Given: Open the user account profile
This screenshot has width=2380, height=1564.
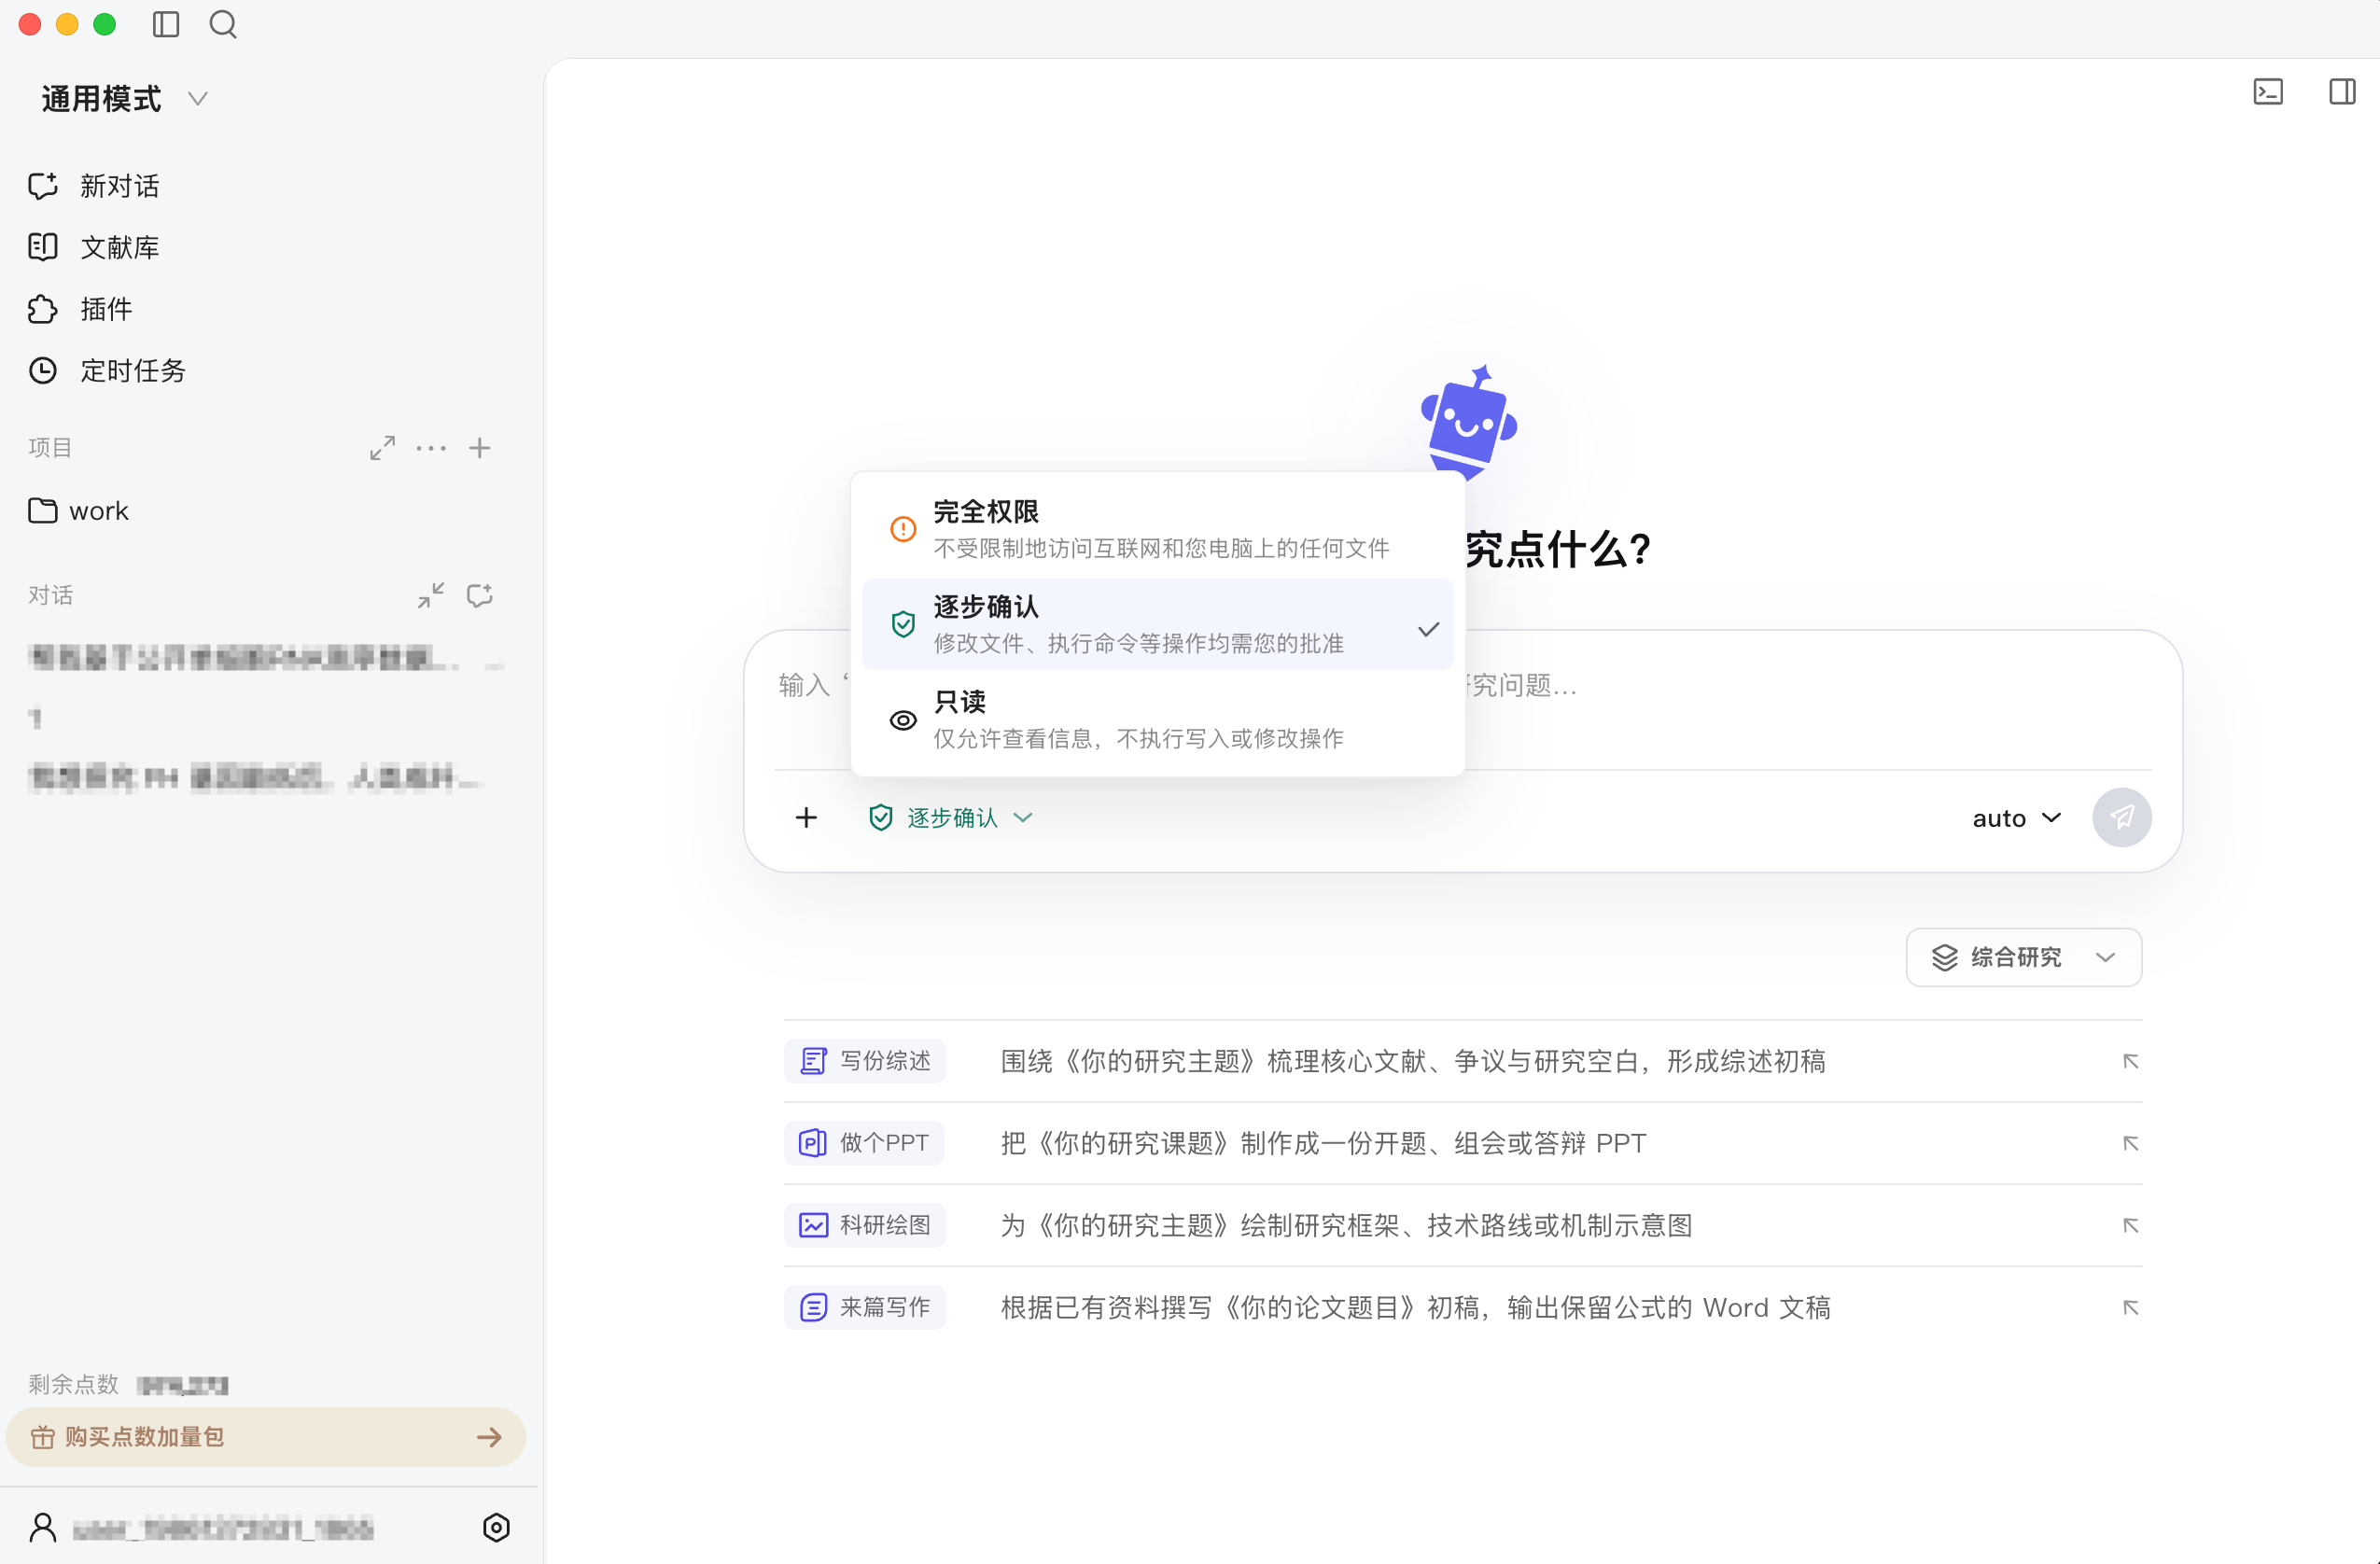Looking at the screenshot, I should 202,1527.
